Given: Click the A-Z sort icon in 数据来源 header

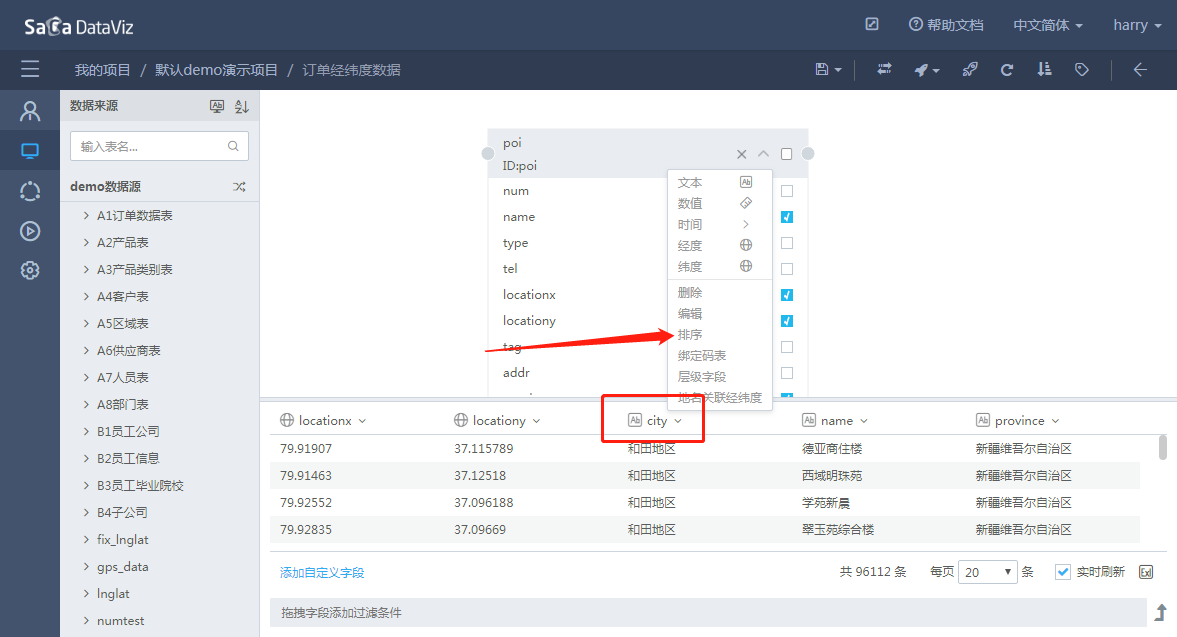Looking at the screenshot, I should pos(241,106).
